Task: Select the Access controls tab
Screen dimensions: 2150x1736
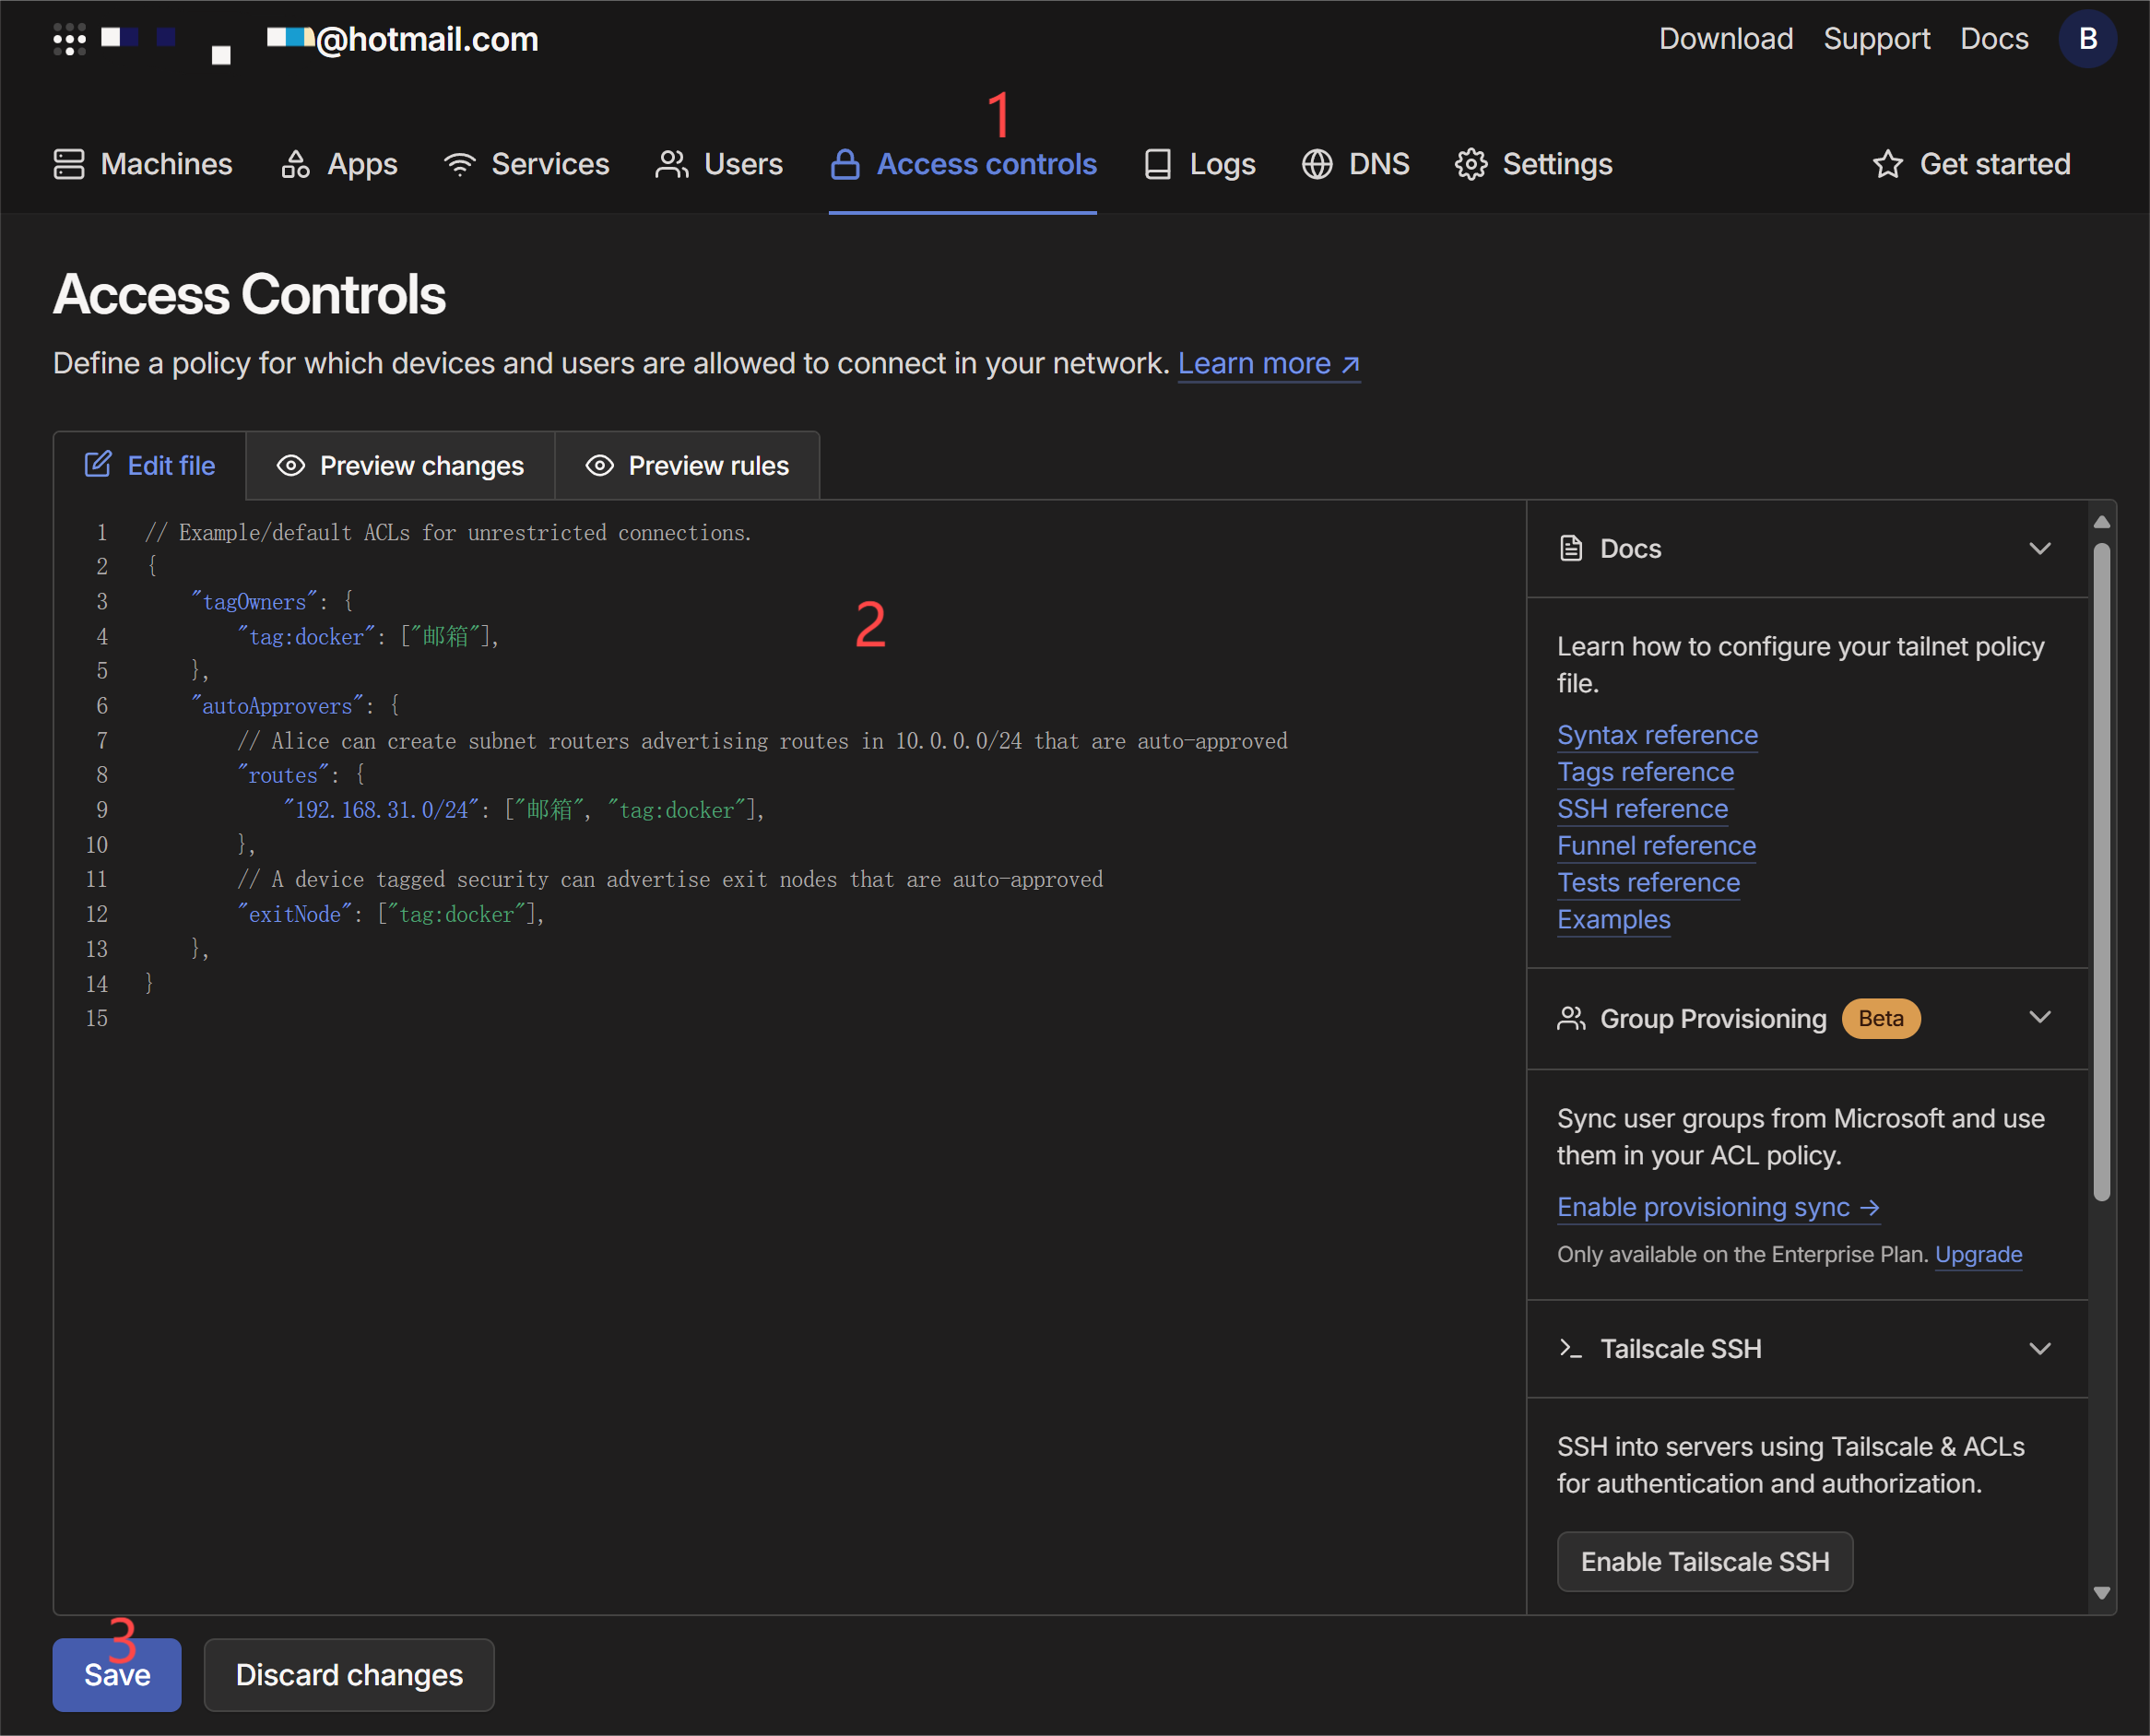Action: pos(963,164)
